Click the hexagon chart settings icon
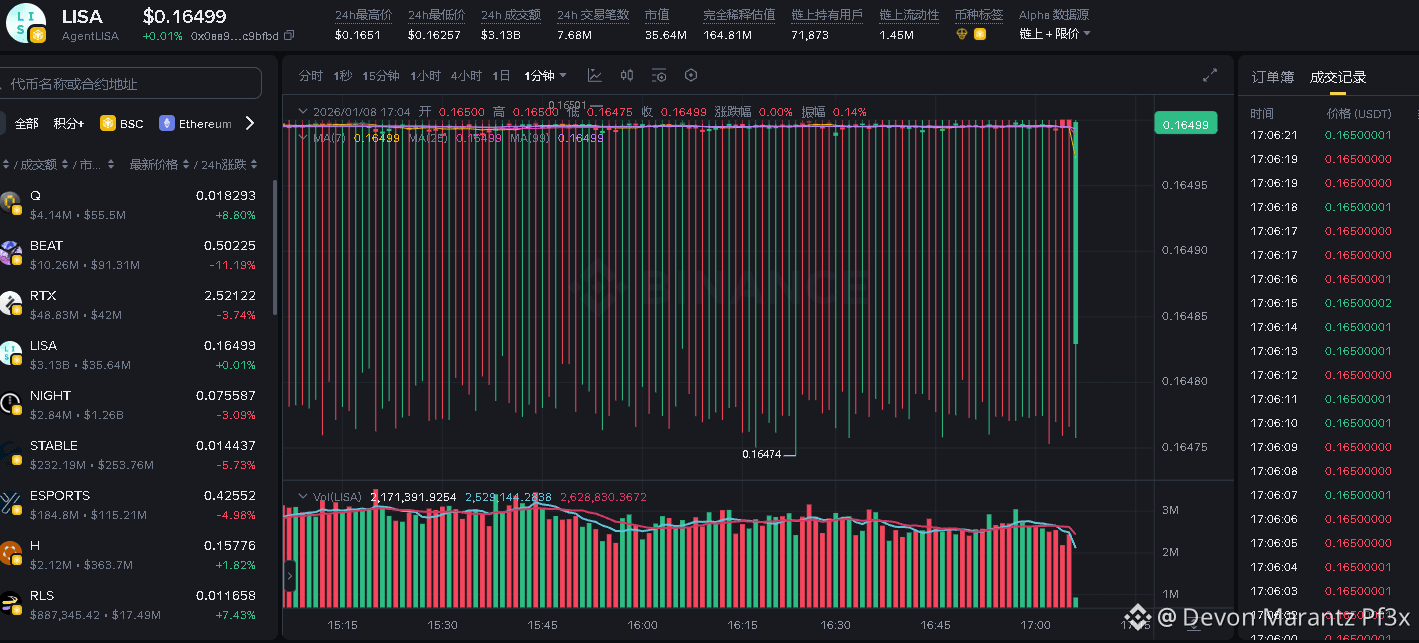The image size is (1419, 643). (691, 76)
